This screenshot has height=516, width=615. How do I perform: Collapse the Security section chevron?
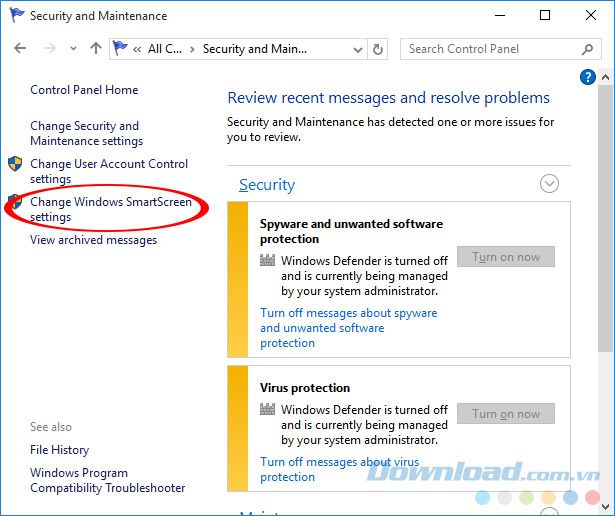549,184
